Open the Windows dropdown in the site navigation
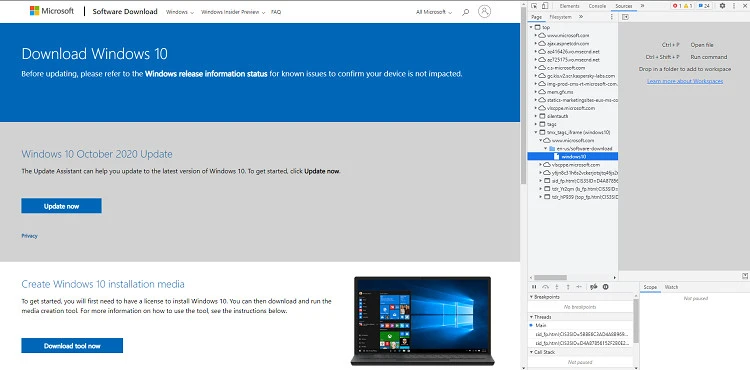750x370 pixels. pyautogui.click(x=180, y=12)
